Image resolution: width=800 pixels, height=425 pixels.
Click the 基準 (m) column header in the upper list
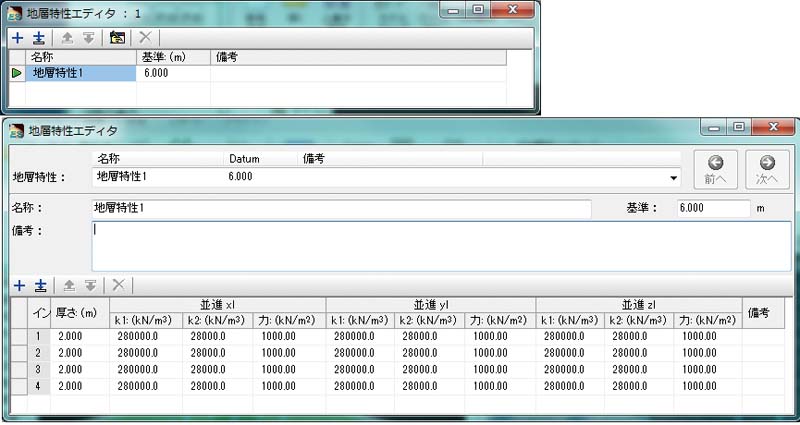(173, 58)
